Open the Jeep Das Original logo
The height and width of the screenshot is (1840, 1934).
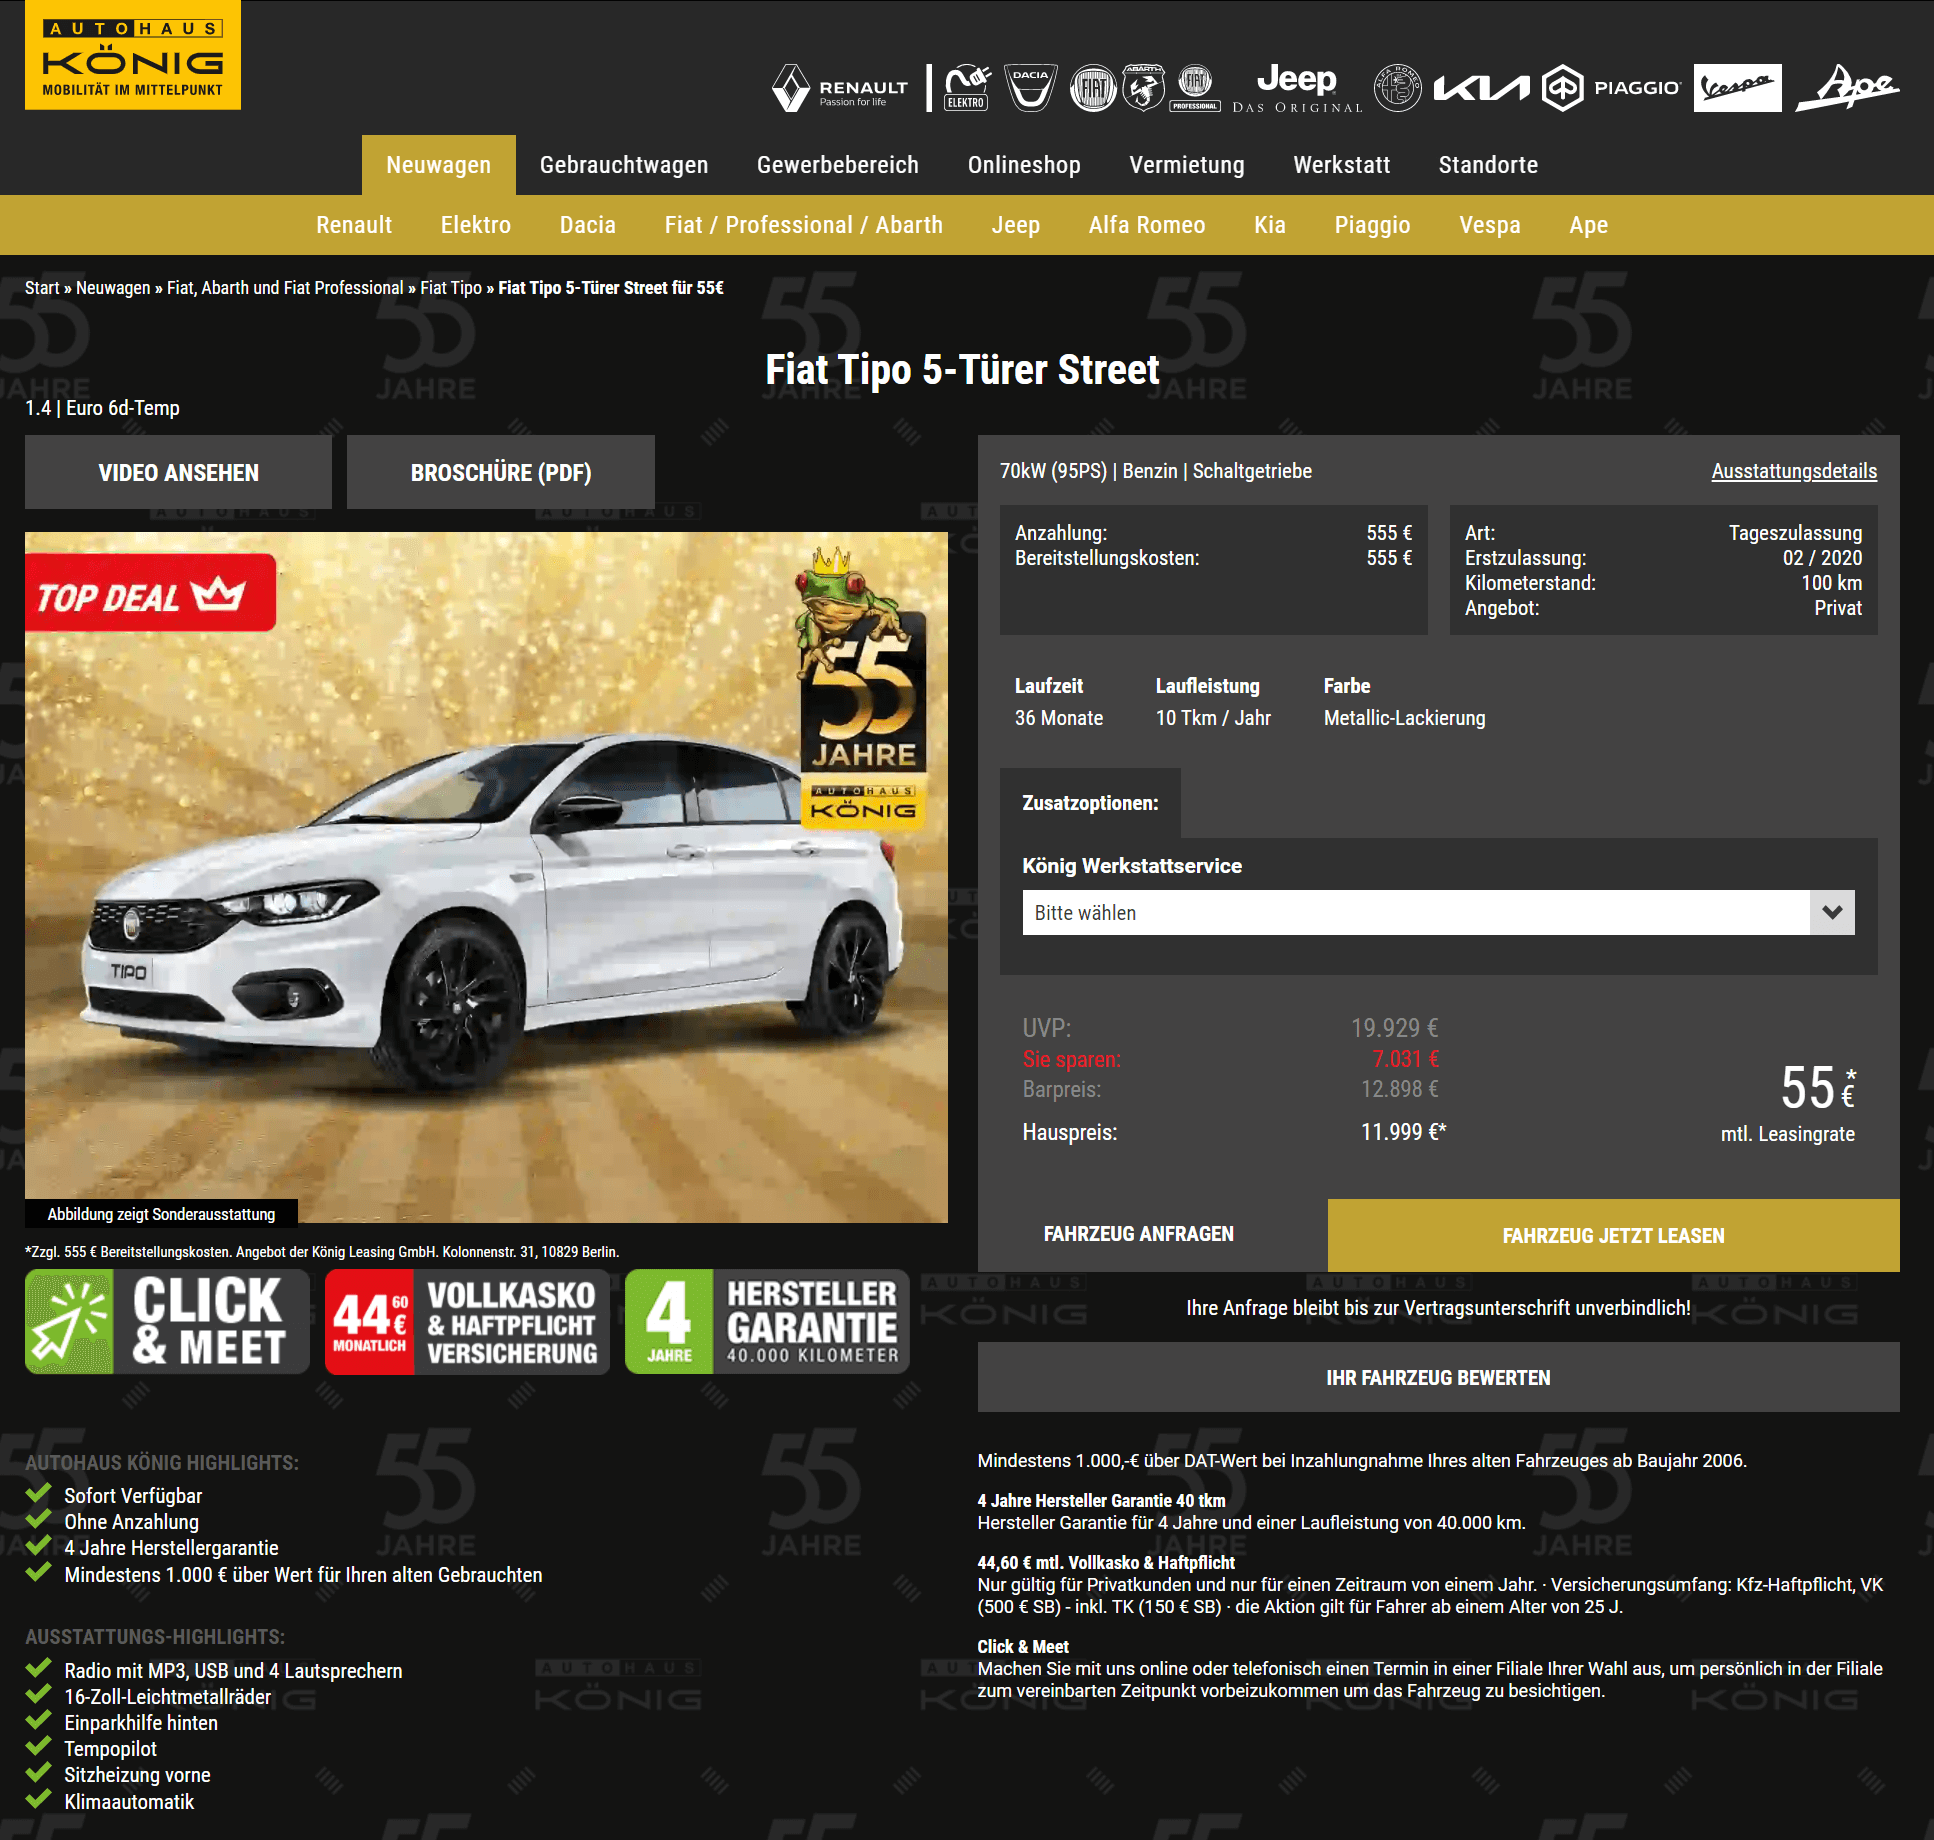pos(1297,88)
